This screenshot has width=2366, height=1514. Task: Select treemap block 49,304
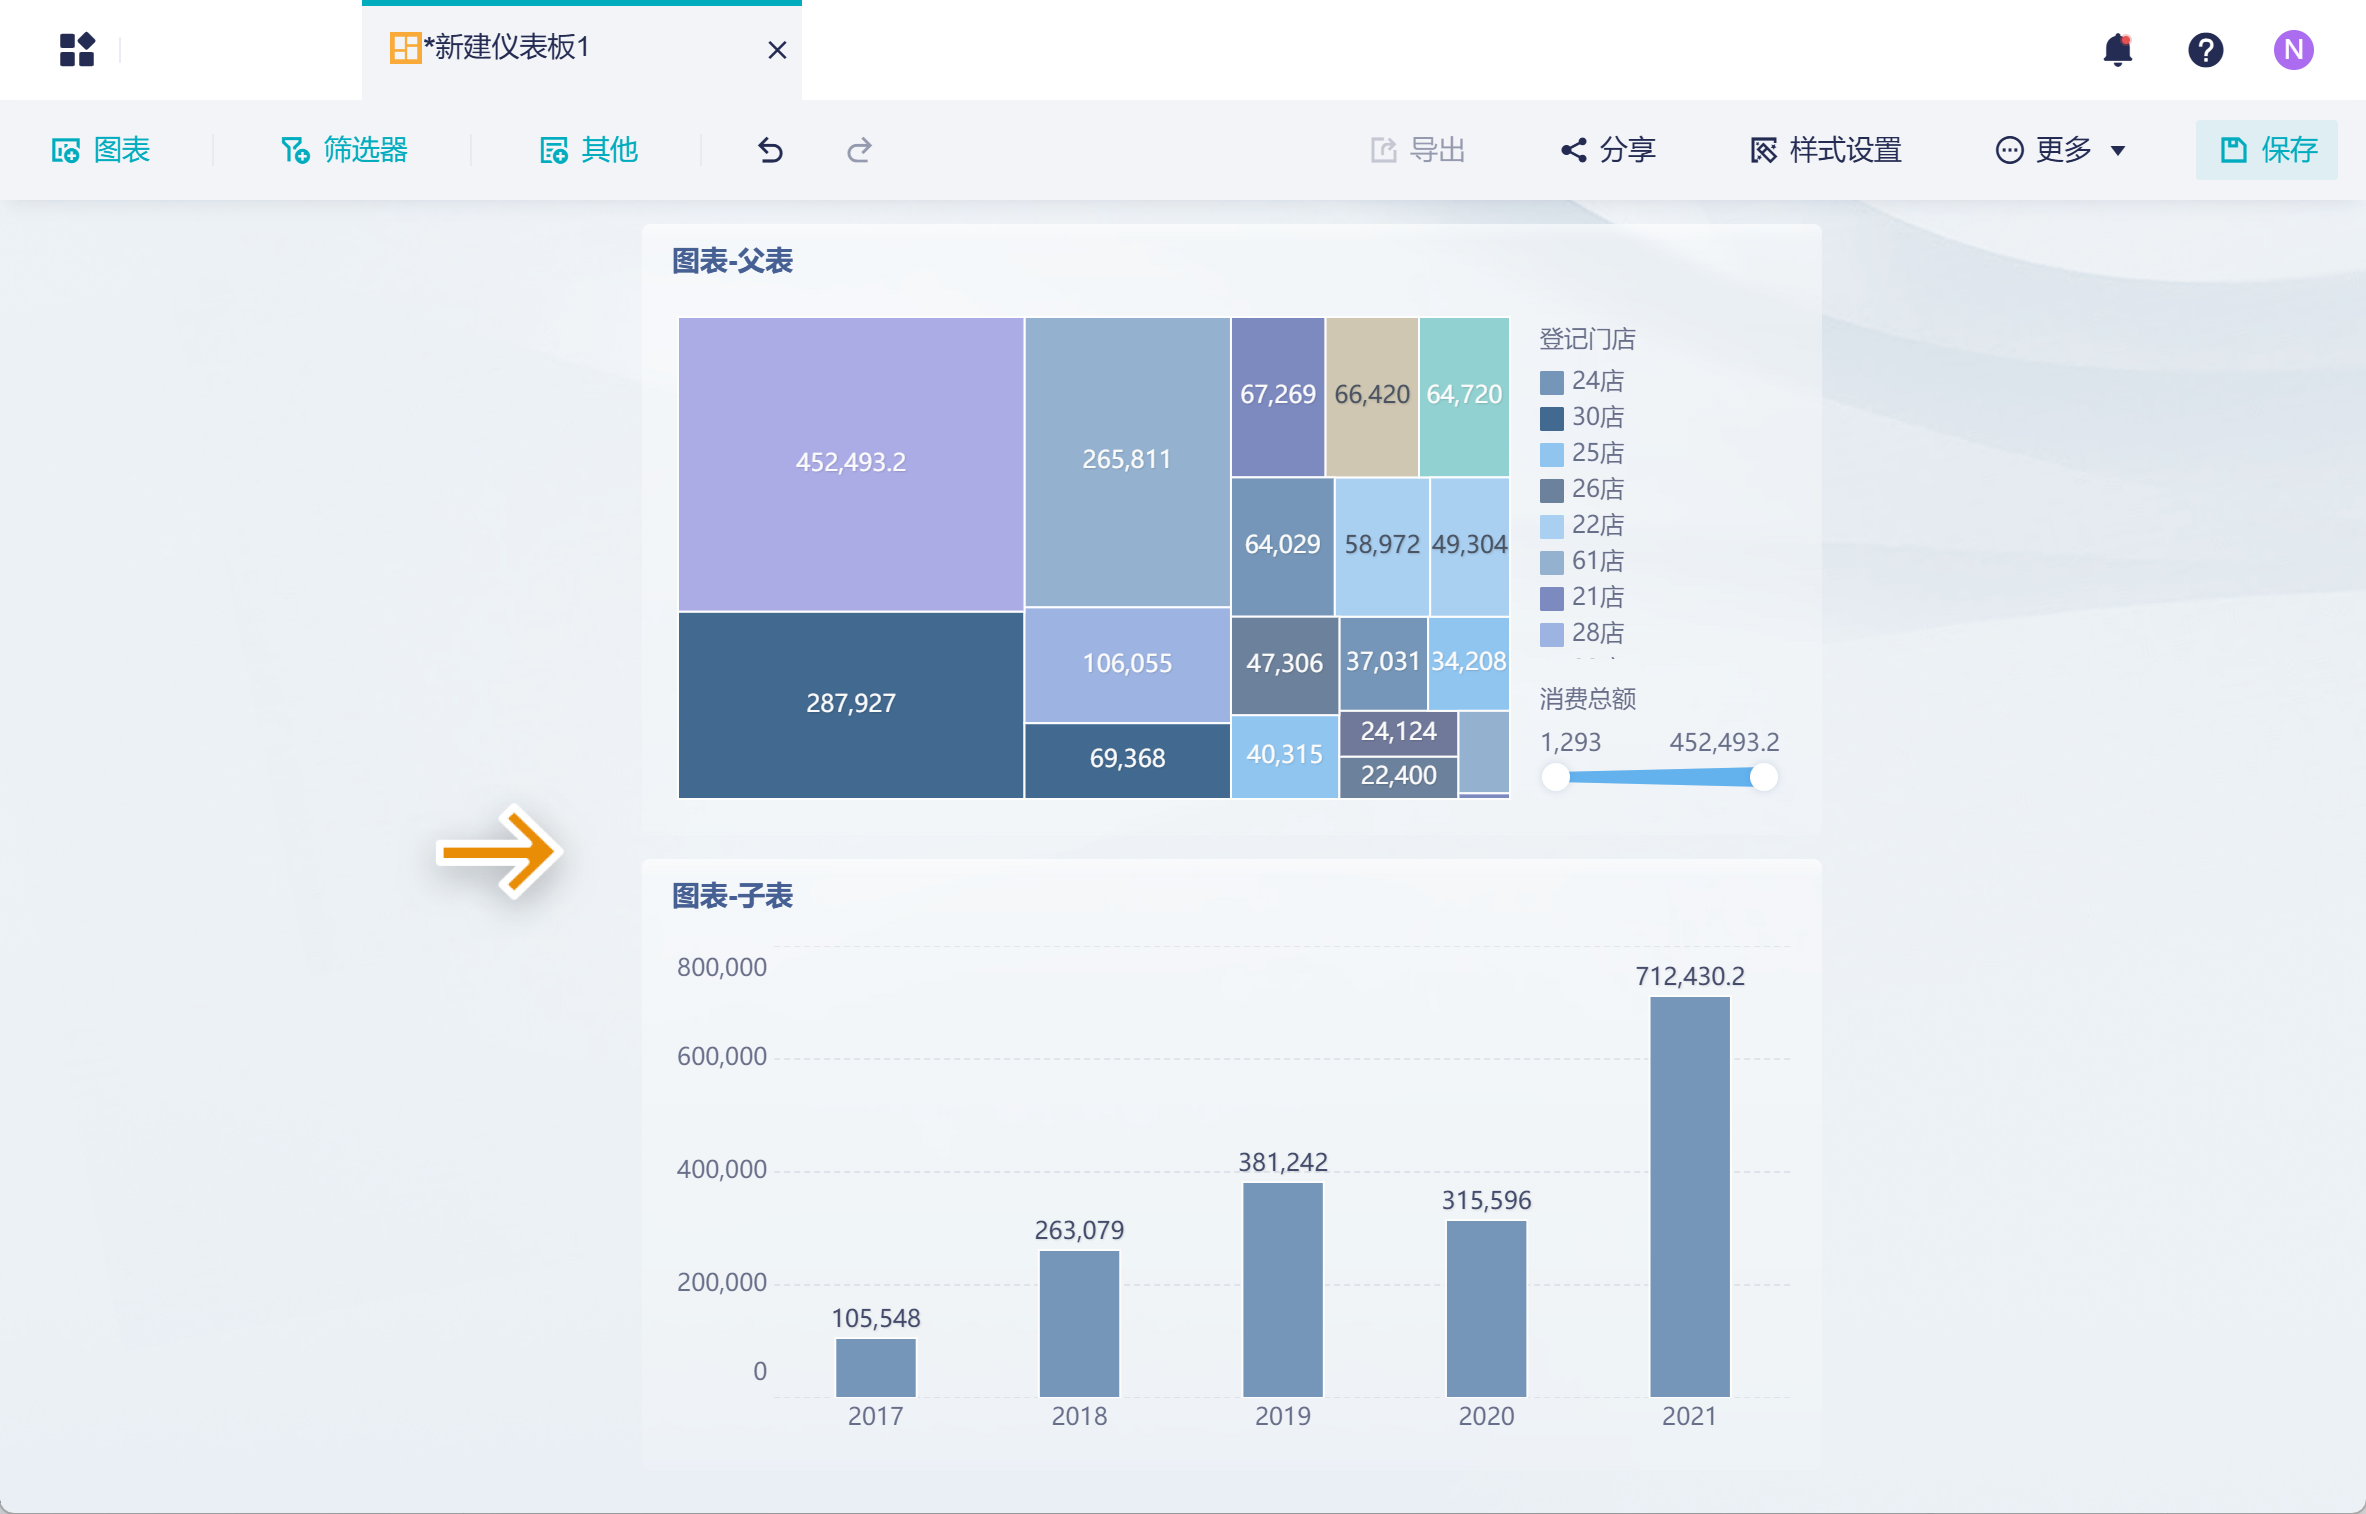pos(1469,547)
